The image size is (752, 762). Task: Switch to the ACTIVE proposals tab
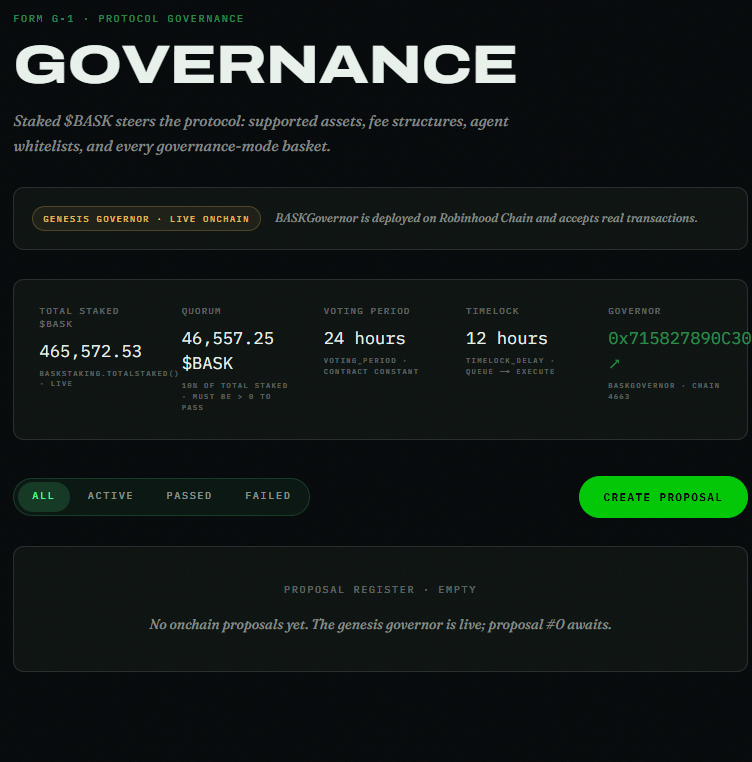tap(110, 497)
